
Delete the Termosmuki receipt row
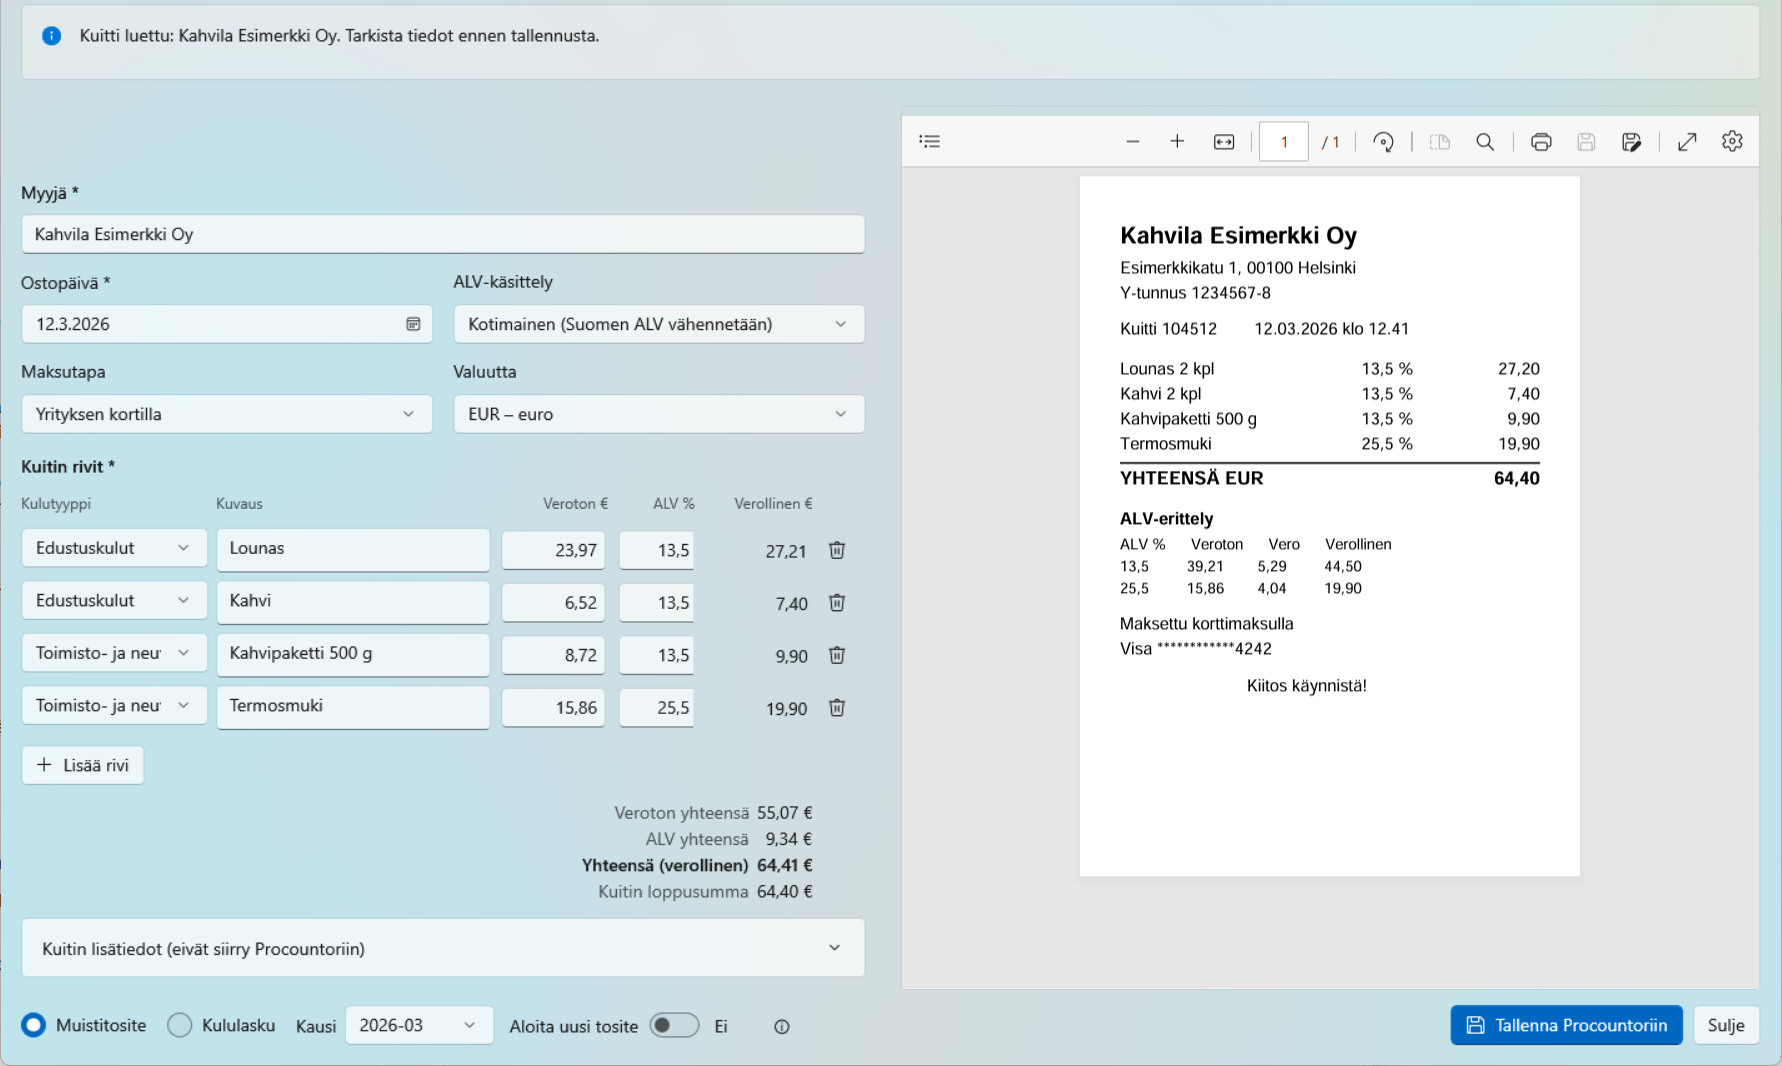coord(837,708)
